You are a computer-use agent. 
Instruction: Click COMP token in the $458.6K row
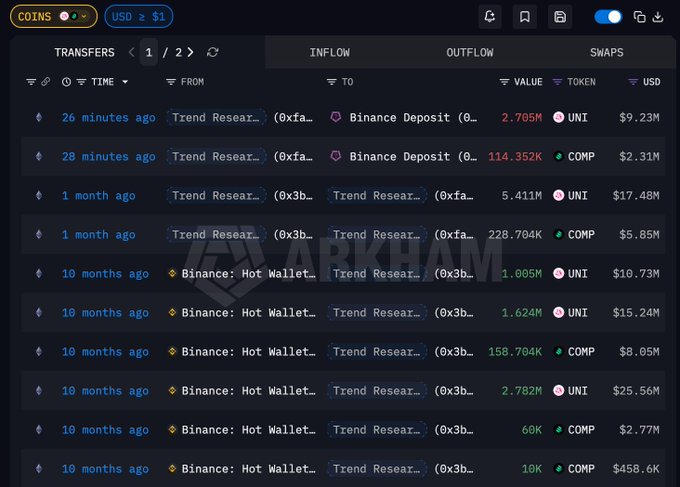574,469
